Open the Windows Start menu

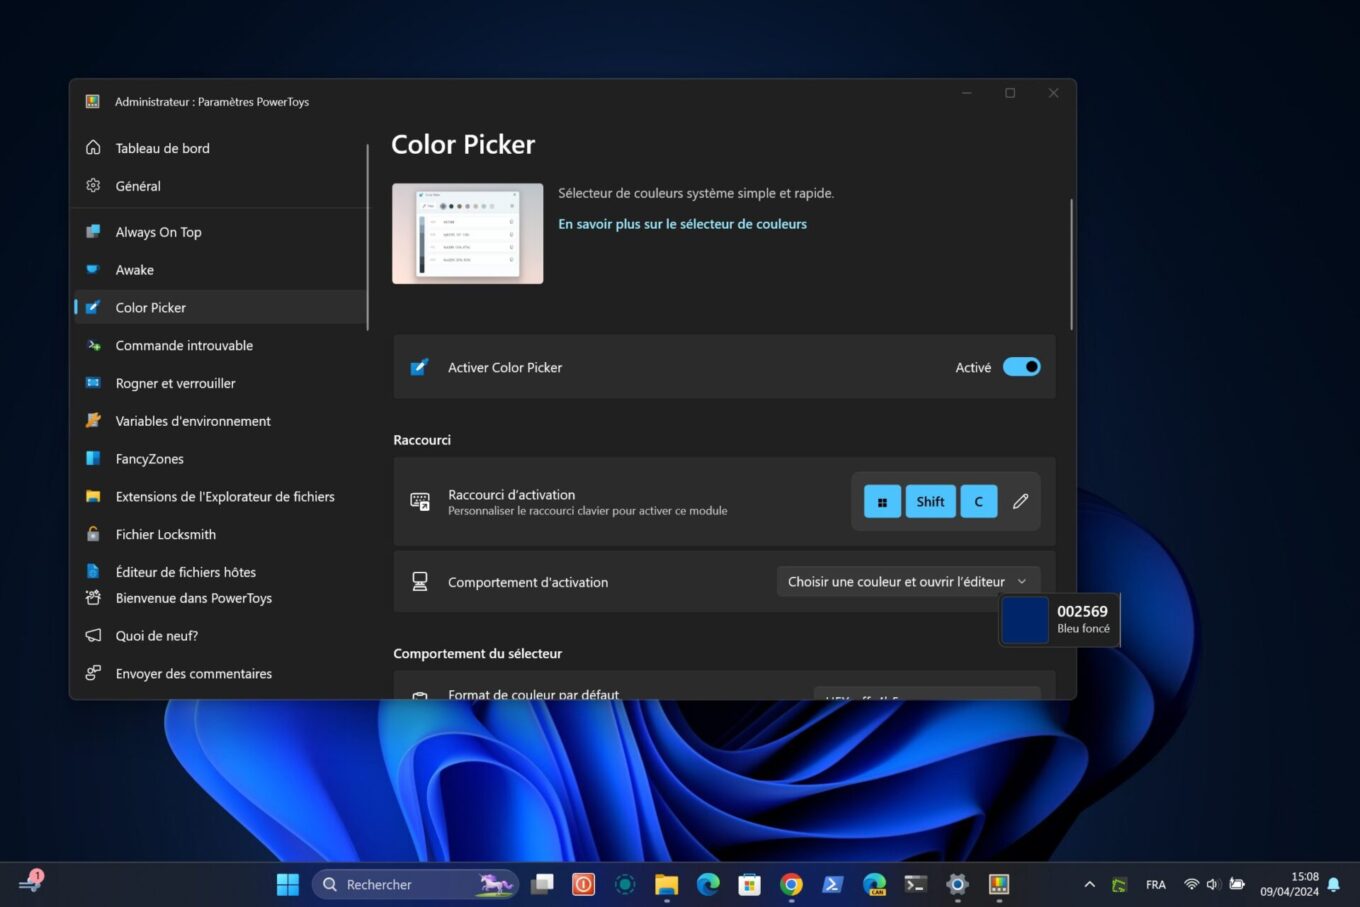tap(288, 884)
